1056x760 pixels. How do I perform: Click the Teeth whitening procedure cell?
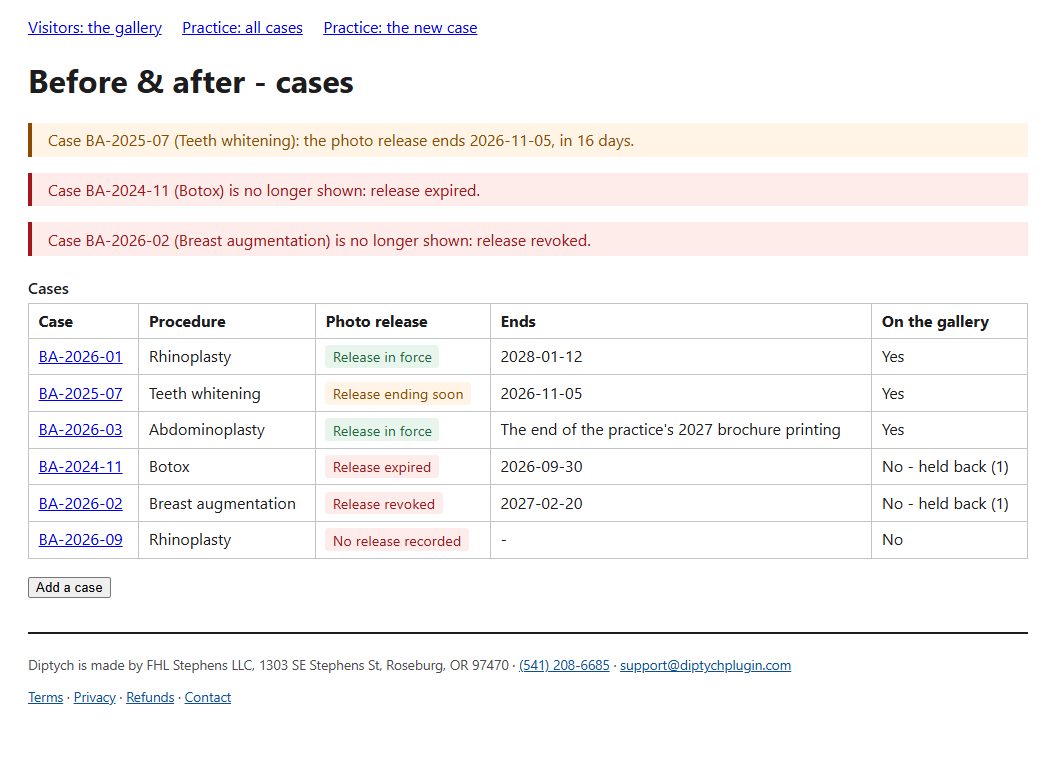point(227,393)
